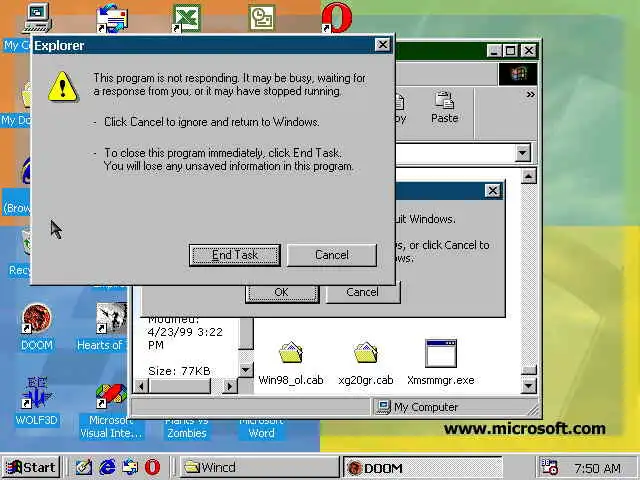Image resolution: width=640 pixels, height=480 pixels.
Task: Click the Show Desktop quick launch icon
Action: [x=84, y=467]
